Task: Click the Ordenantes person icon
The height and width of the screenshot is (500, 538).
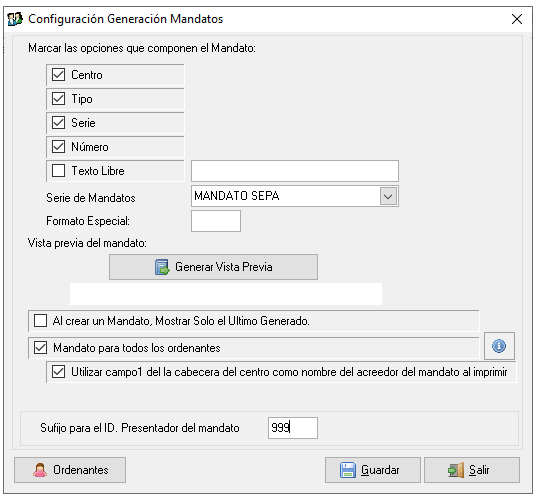Action: 40,470
